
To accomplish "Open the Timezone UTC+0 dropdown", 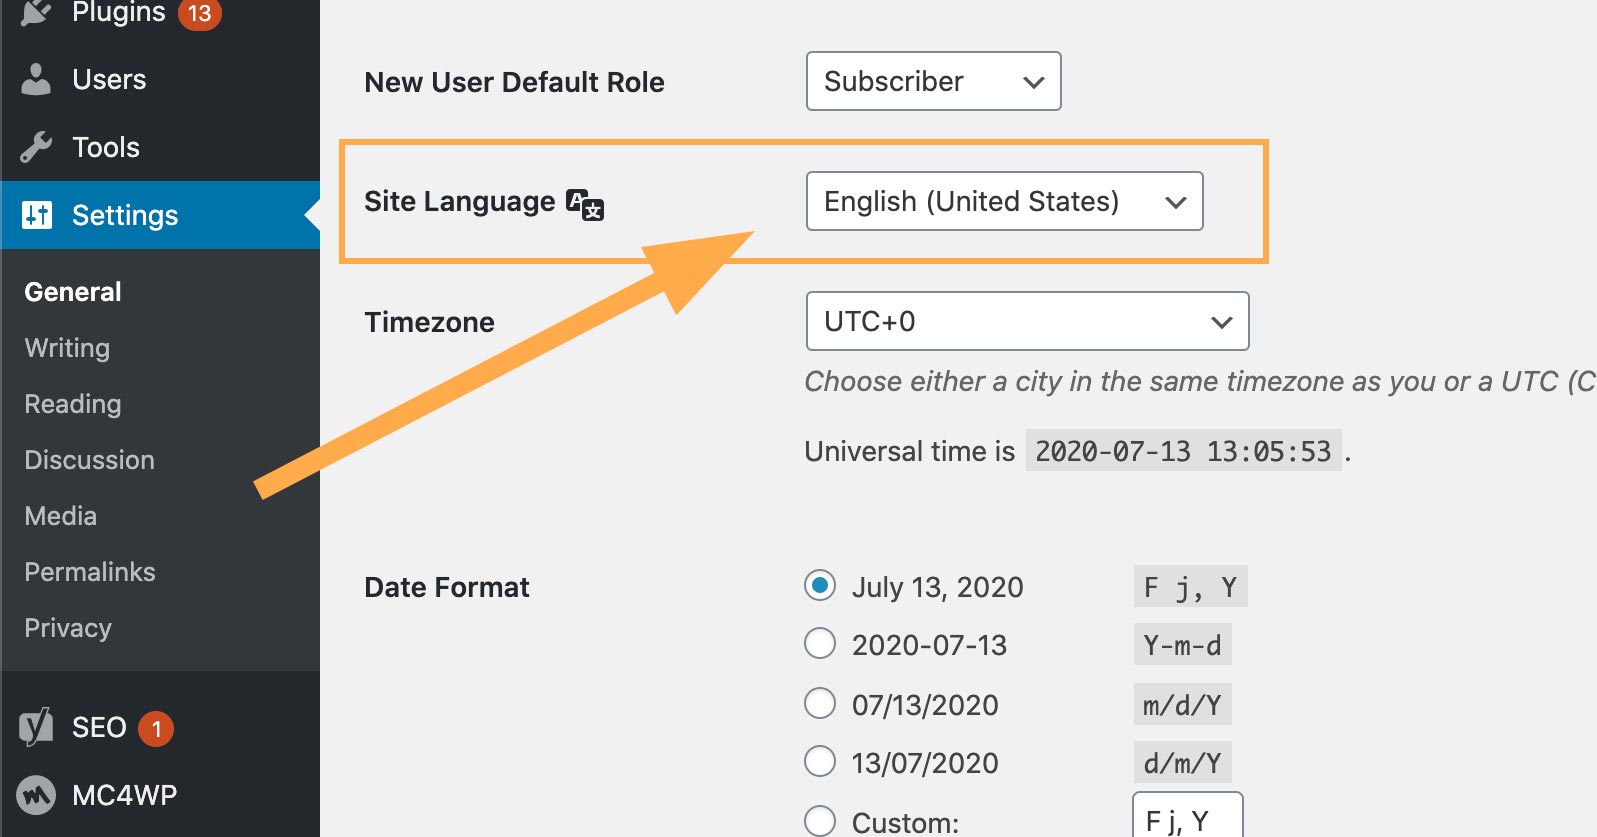I will click(x=1027, y=321).
